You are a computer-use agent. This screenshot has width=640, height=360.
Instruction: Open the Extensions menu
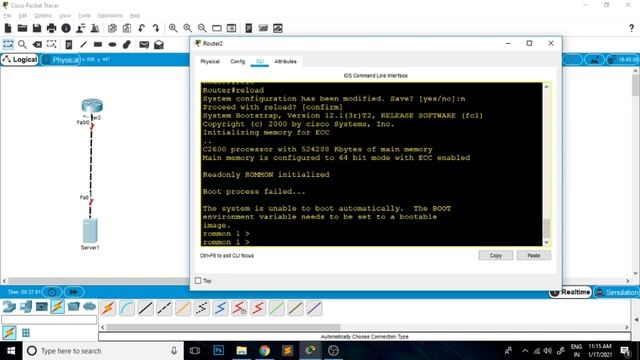[110, 16]
